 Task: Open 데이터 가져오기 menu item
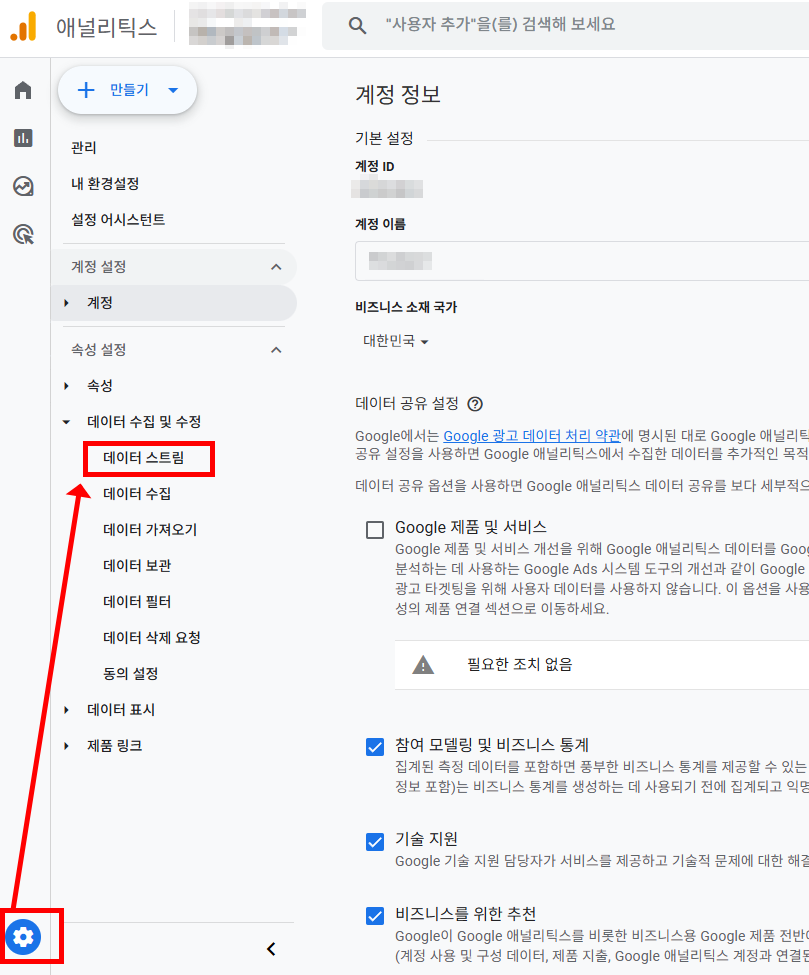pos(150,530)
